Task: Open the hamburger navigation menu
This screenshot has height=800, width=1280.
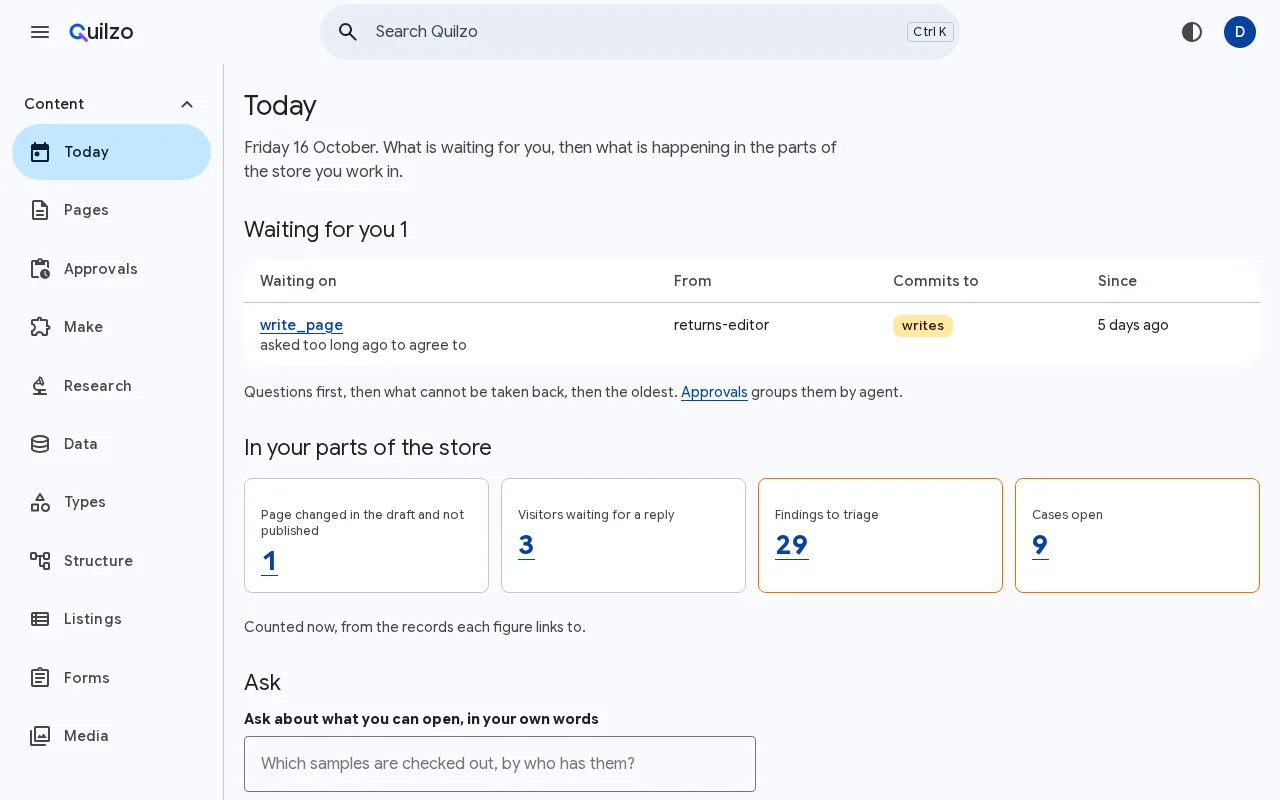Action: pyautogui.click(x=40, y=32)
